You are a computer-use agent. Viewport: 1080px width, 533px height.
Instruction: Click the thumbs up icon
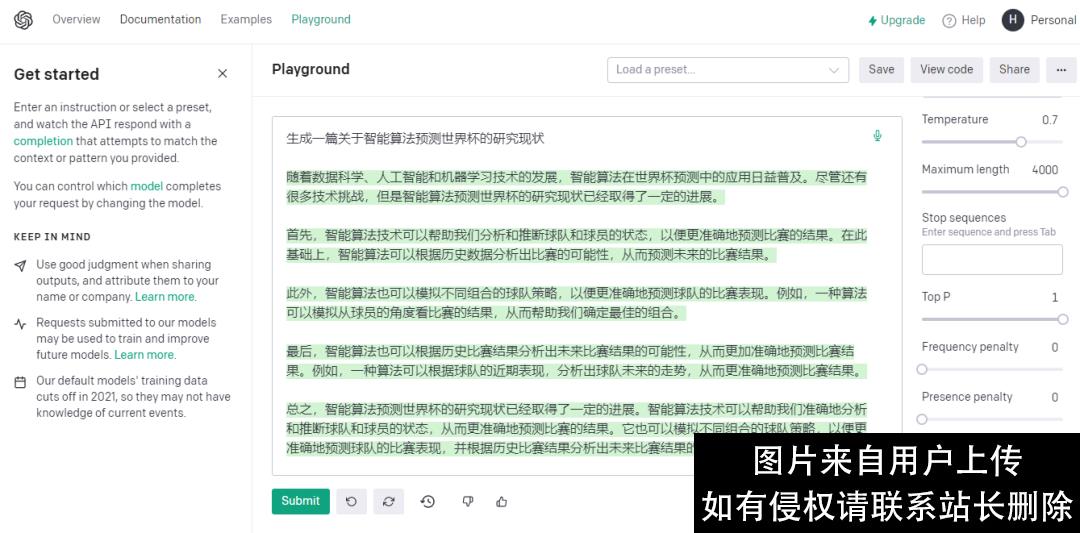click(501, 501)
